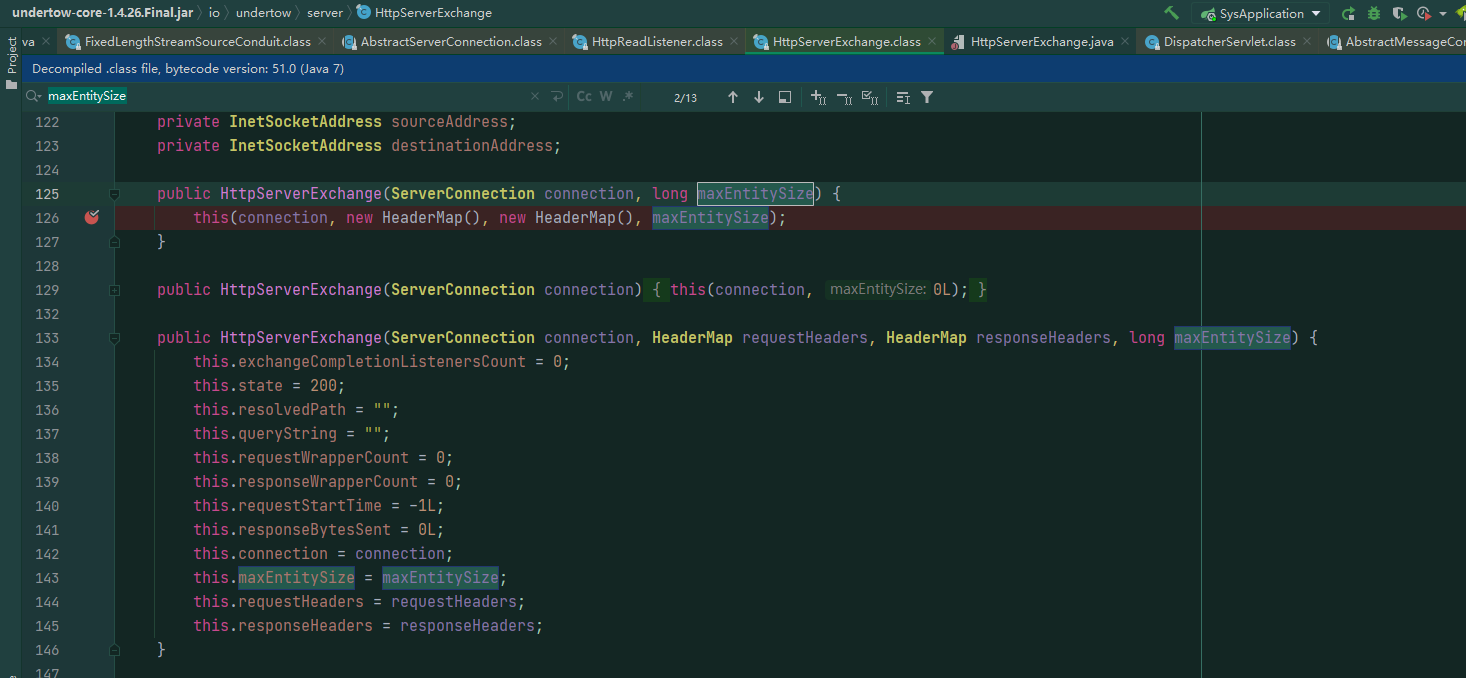Navigate via the server breadcrumb
This screenshot has height=678, width=1466.
point(324,13)
